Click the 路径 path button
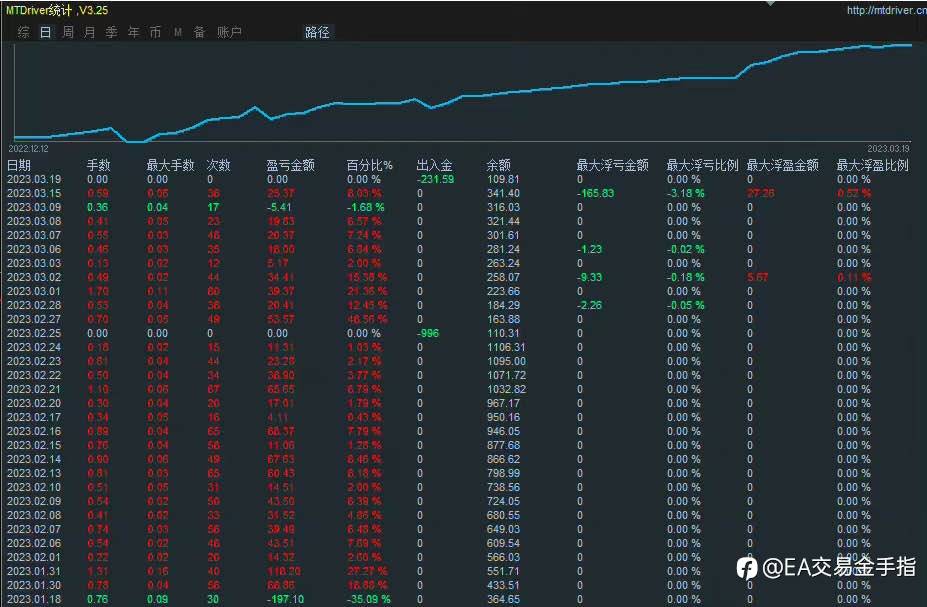927x607 pixels. pyautogui.click(x=317, y=32)
